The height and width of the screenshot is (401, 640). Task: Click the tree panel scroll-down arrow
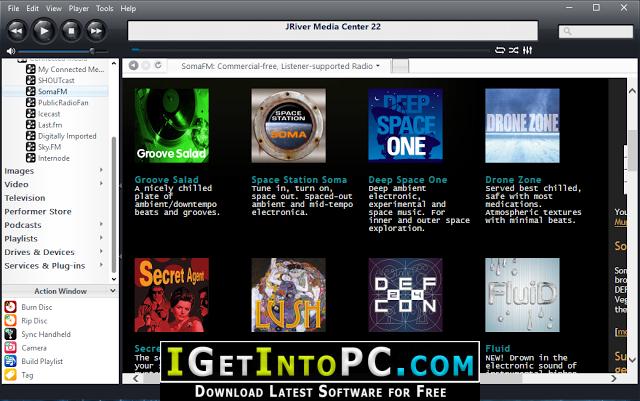coord(114,279)
